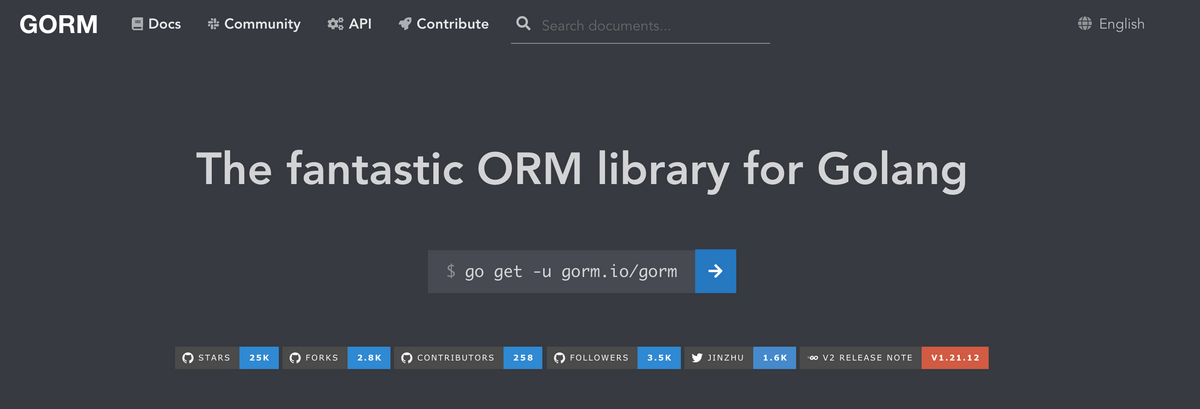Click the globe language icon
The height and width of the screenshot is (409, 1200).
tap(1085, 24)
